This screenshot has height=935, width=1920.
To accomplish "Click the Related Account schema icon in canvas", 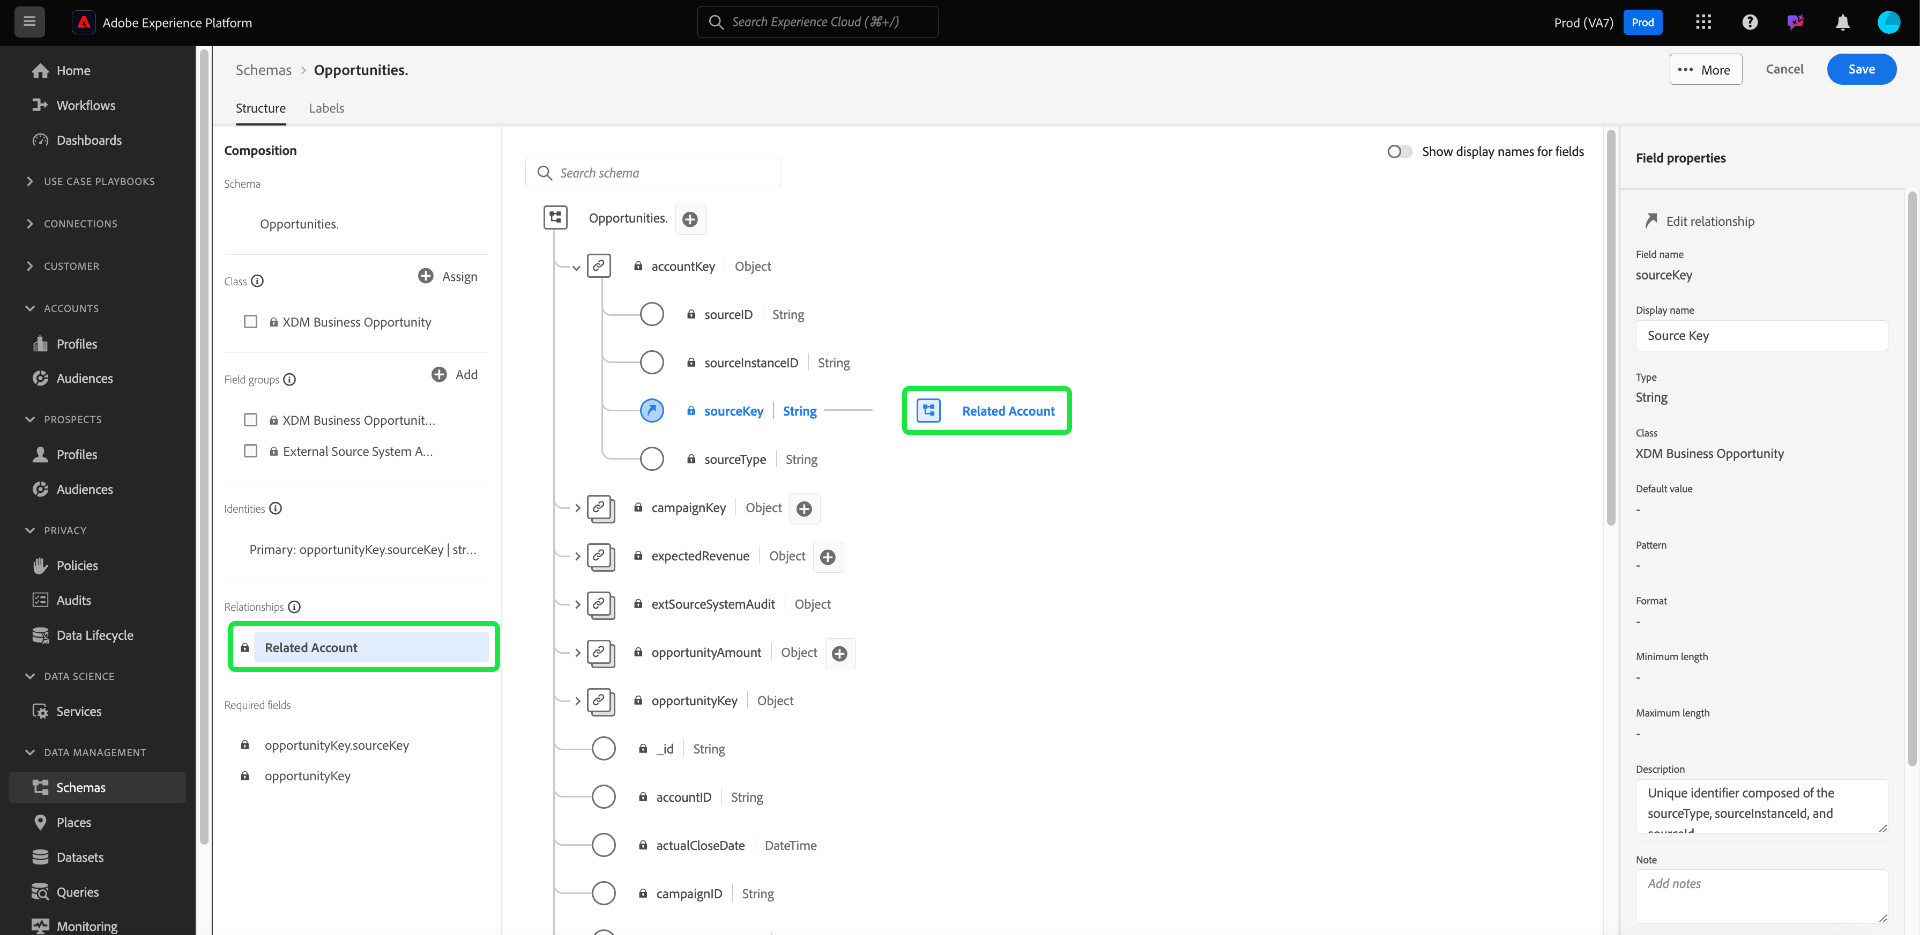I will click(x=929, y=411).
